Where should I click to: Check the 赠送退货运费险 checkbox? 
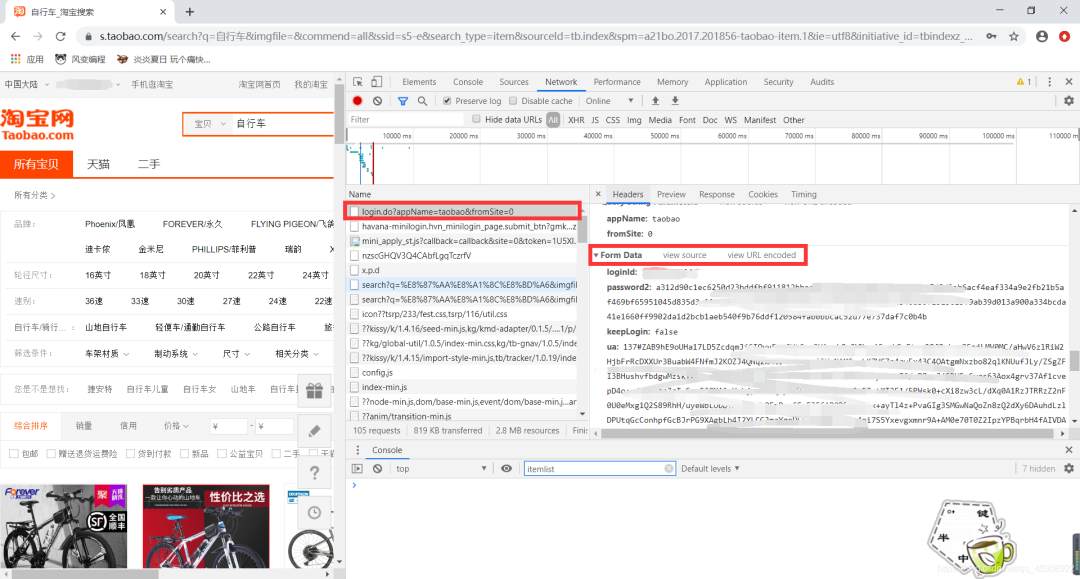click(51, 454)
